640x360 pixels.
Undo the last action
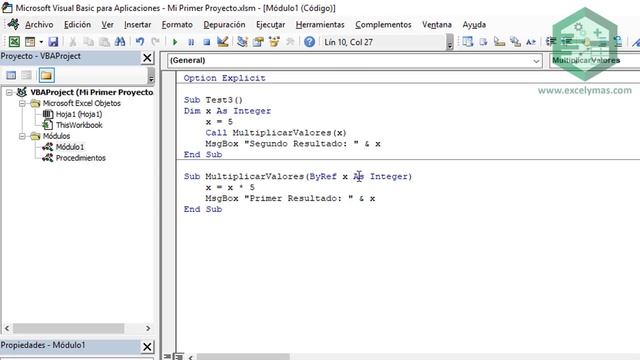[140, 42]
